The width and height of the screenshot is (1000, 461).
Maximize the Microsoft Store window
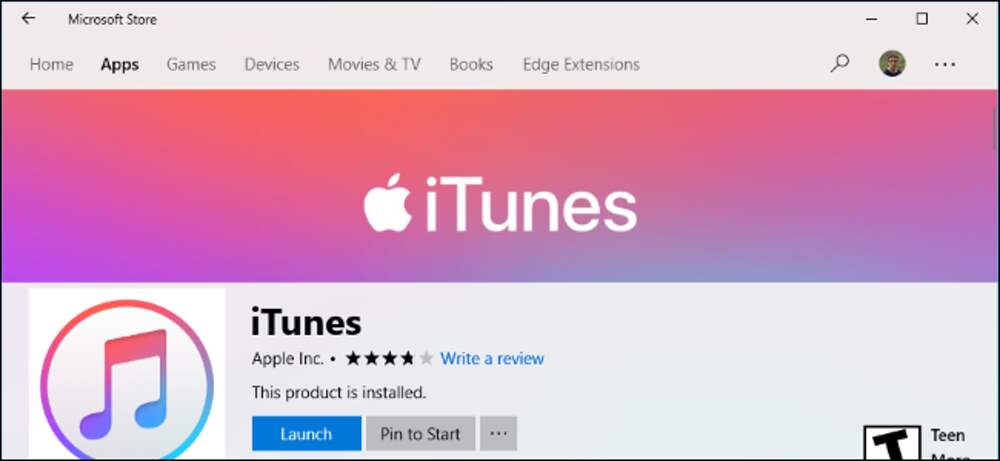(922, 19)
